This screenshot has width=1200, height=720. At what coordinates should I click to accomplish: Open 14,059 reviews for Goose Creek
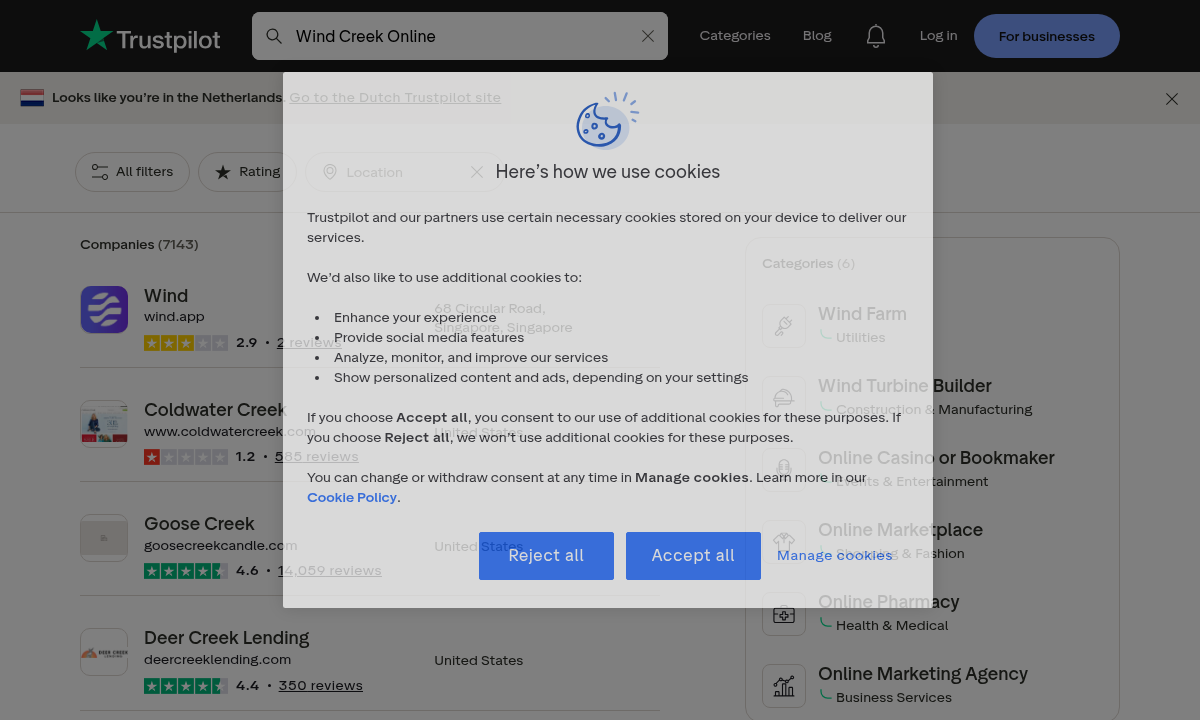click(329, 571)
